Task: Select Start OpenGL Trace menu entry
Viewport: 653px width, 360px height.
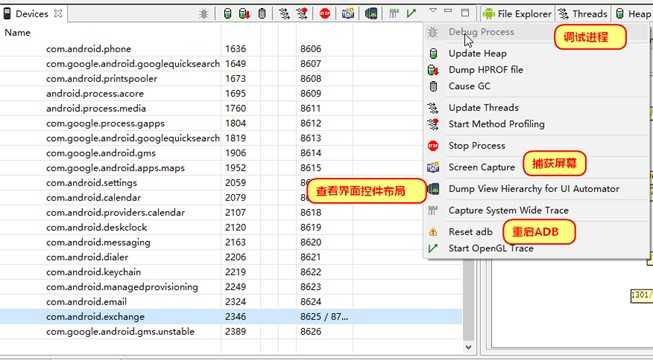Action: pyautogui.click(x=491, y=248)
